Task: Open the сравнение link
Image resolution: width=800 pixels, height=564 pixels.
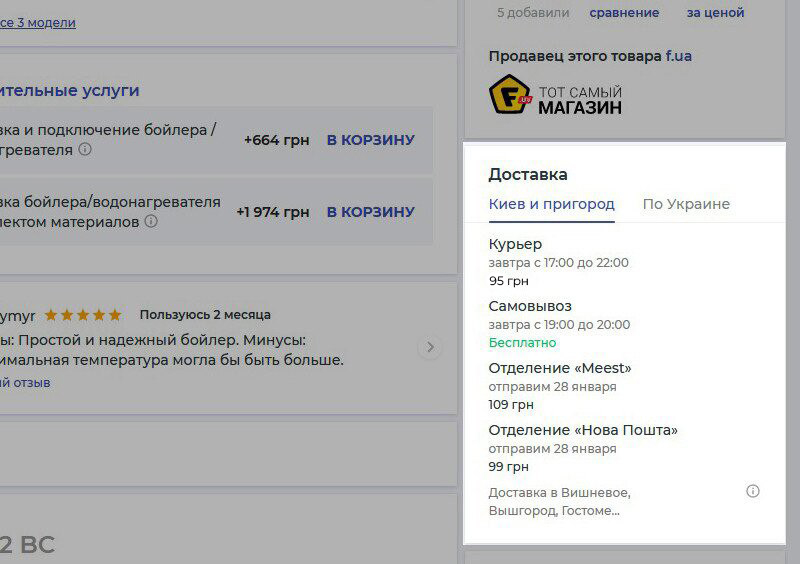Action: (x=624, y=13)
